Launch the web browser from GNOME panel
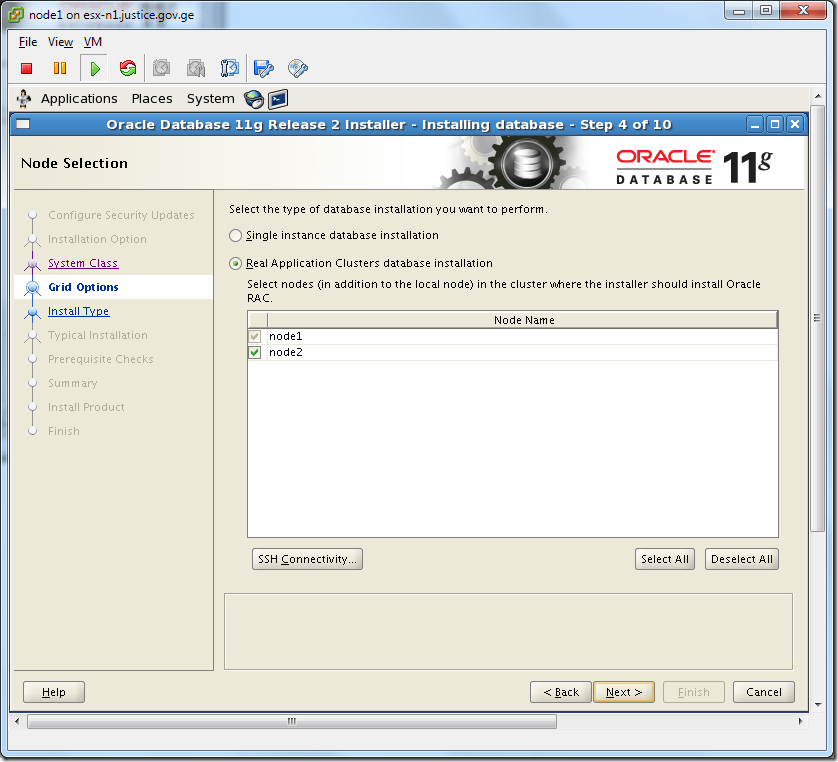The height and width of the screenshot is (762, 838). coord(253,98)
